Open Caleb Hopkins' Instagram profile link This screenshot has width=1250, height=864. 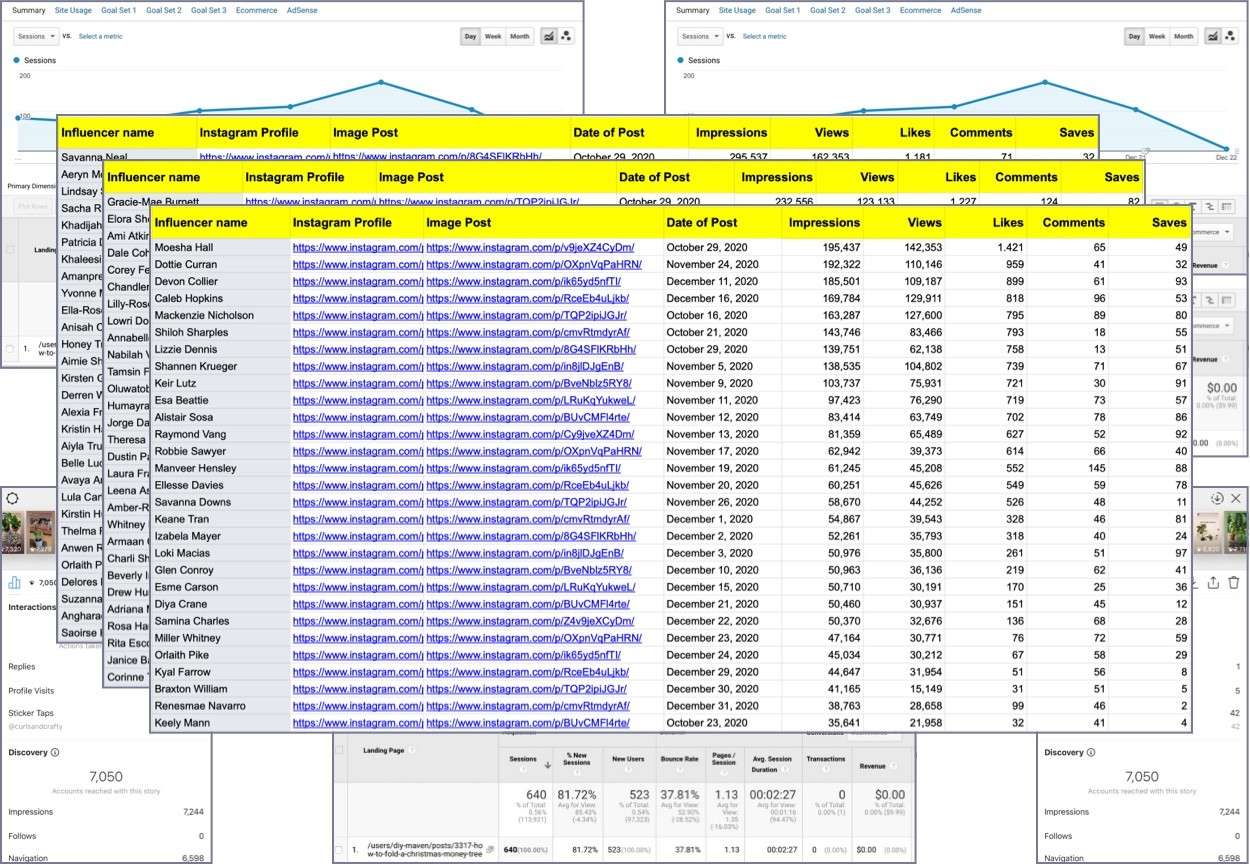tap(358, 298)
